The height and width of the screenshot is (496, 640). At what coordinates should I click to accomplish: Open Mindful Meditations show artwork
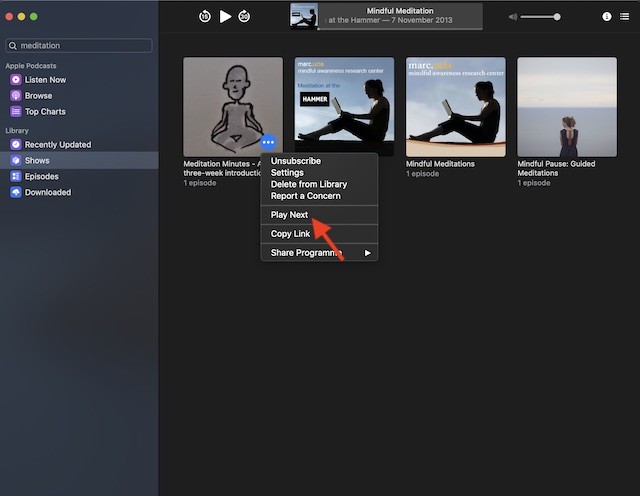456,107
